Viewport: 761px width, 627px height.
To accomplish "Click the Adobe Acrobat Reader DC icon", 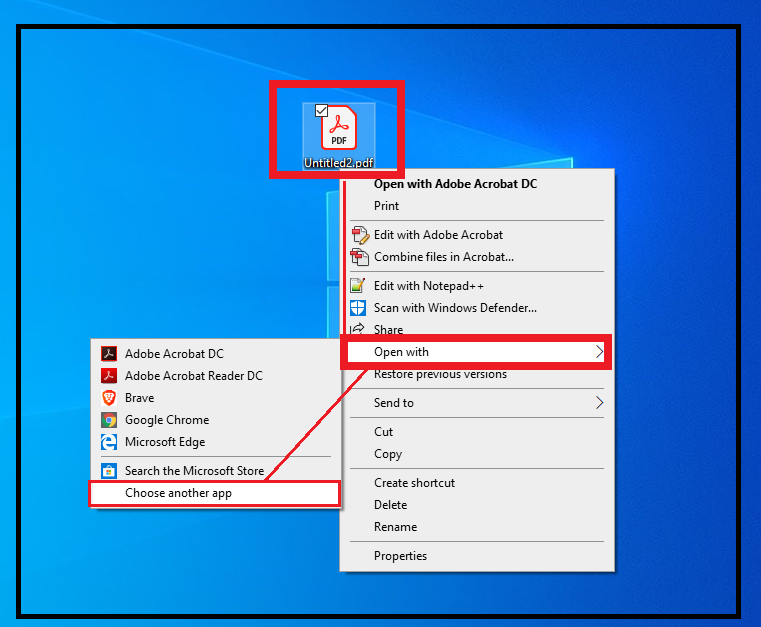I will point(109,375).
